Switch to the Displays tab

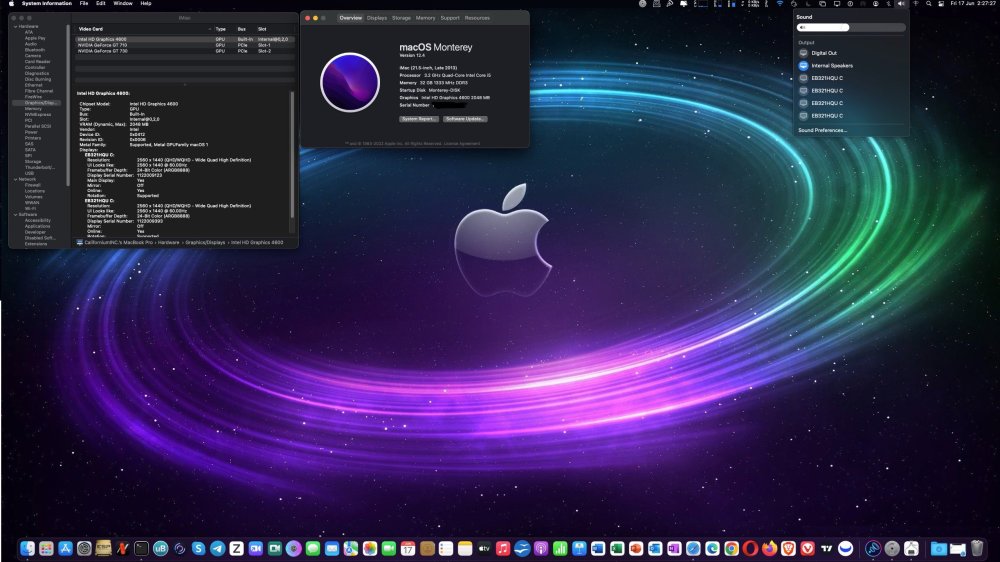377,18
